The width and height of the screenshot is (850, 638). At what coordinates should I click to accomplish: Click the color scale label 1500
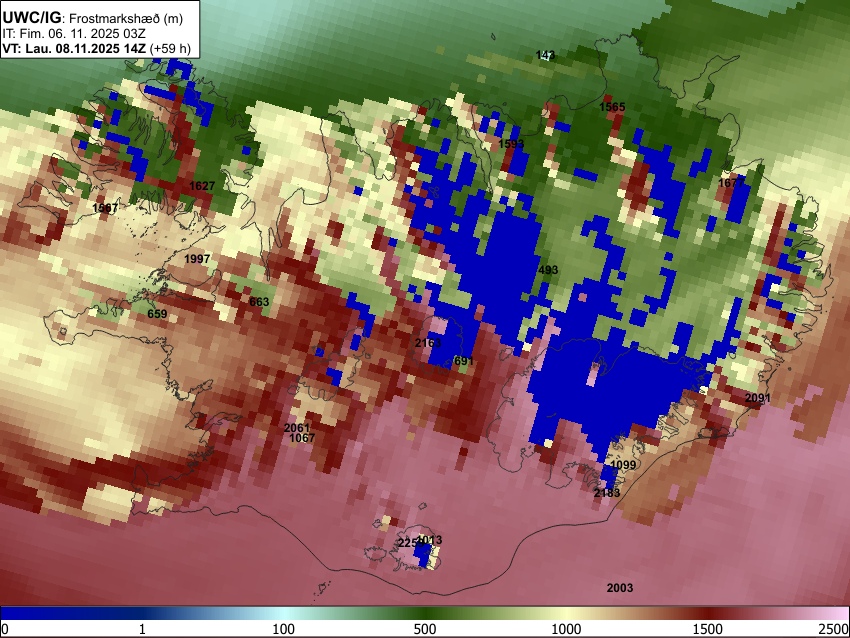coord(708,629)
